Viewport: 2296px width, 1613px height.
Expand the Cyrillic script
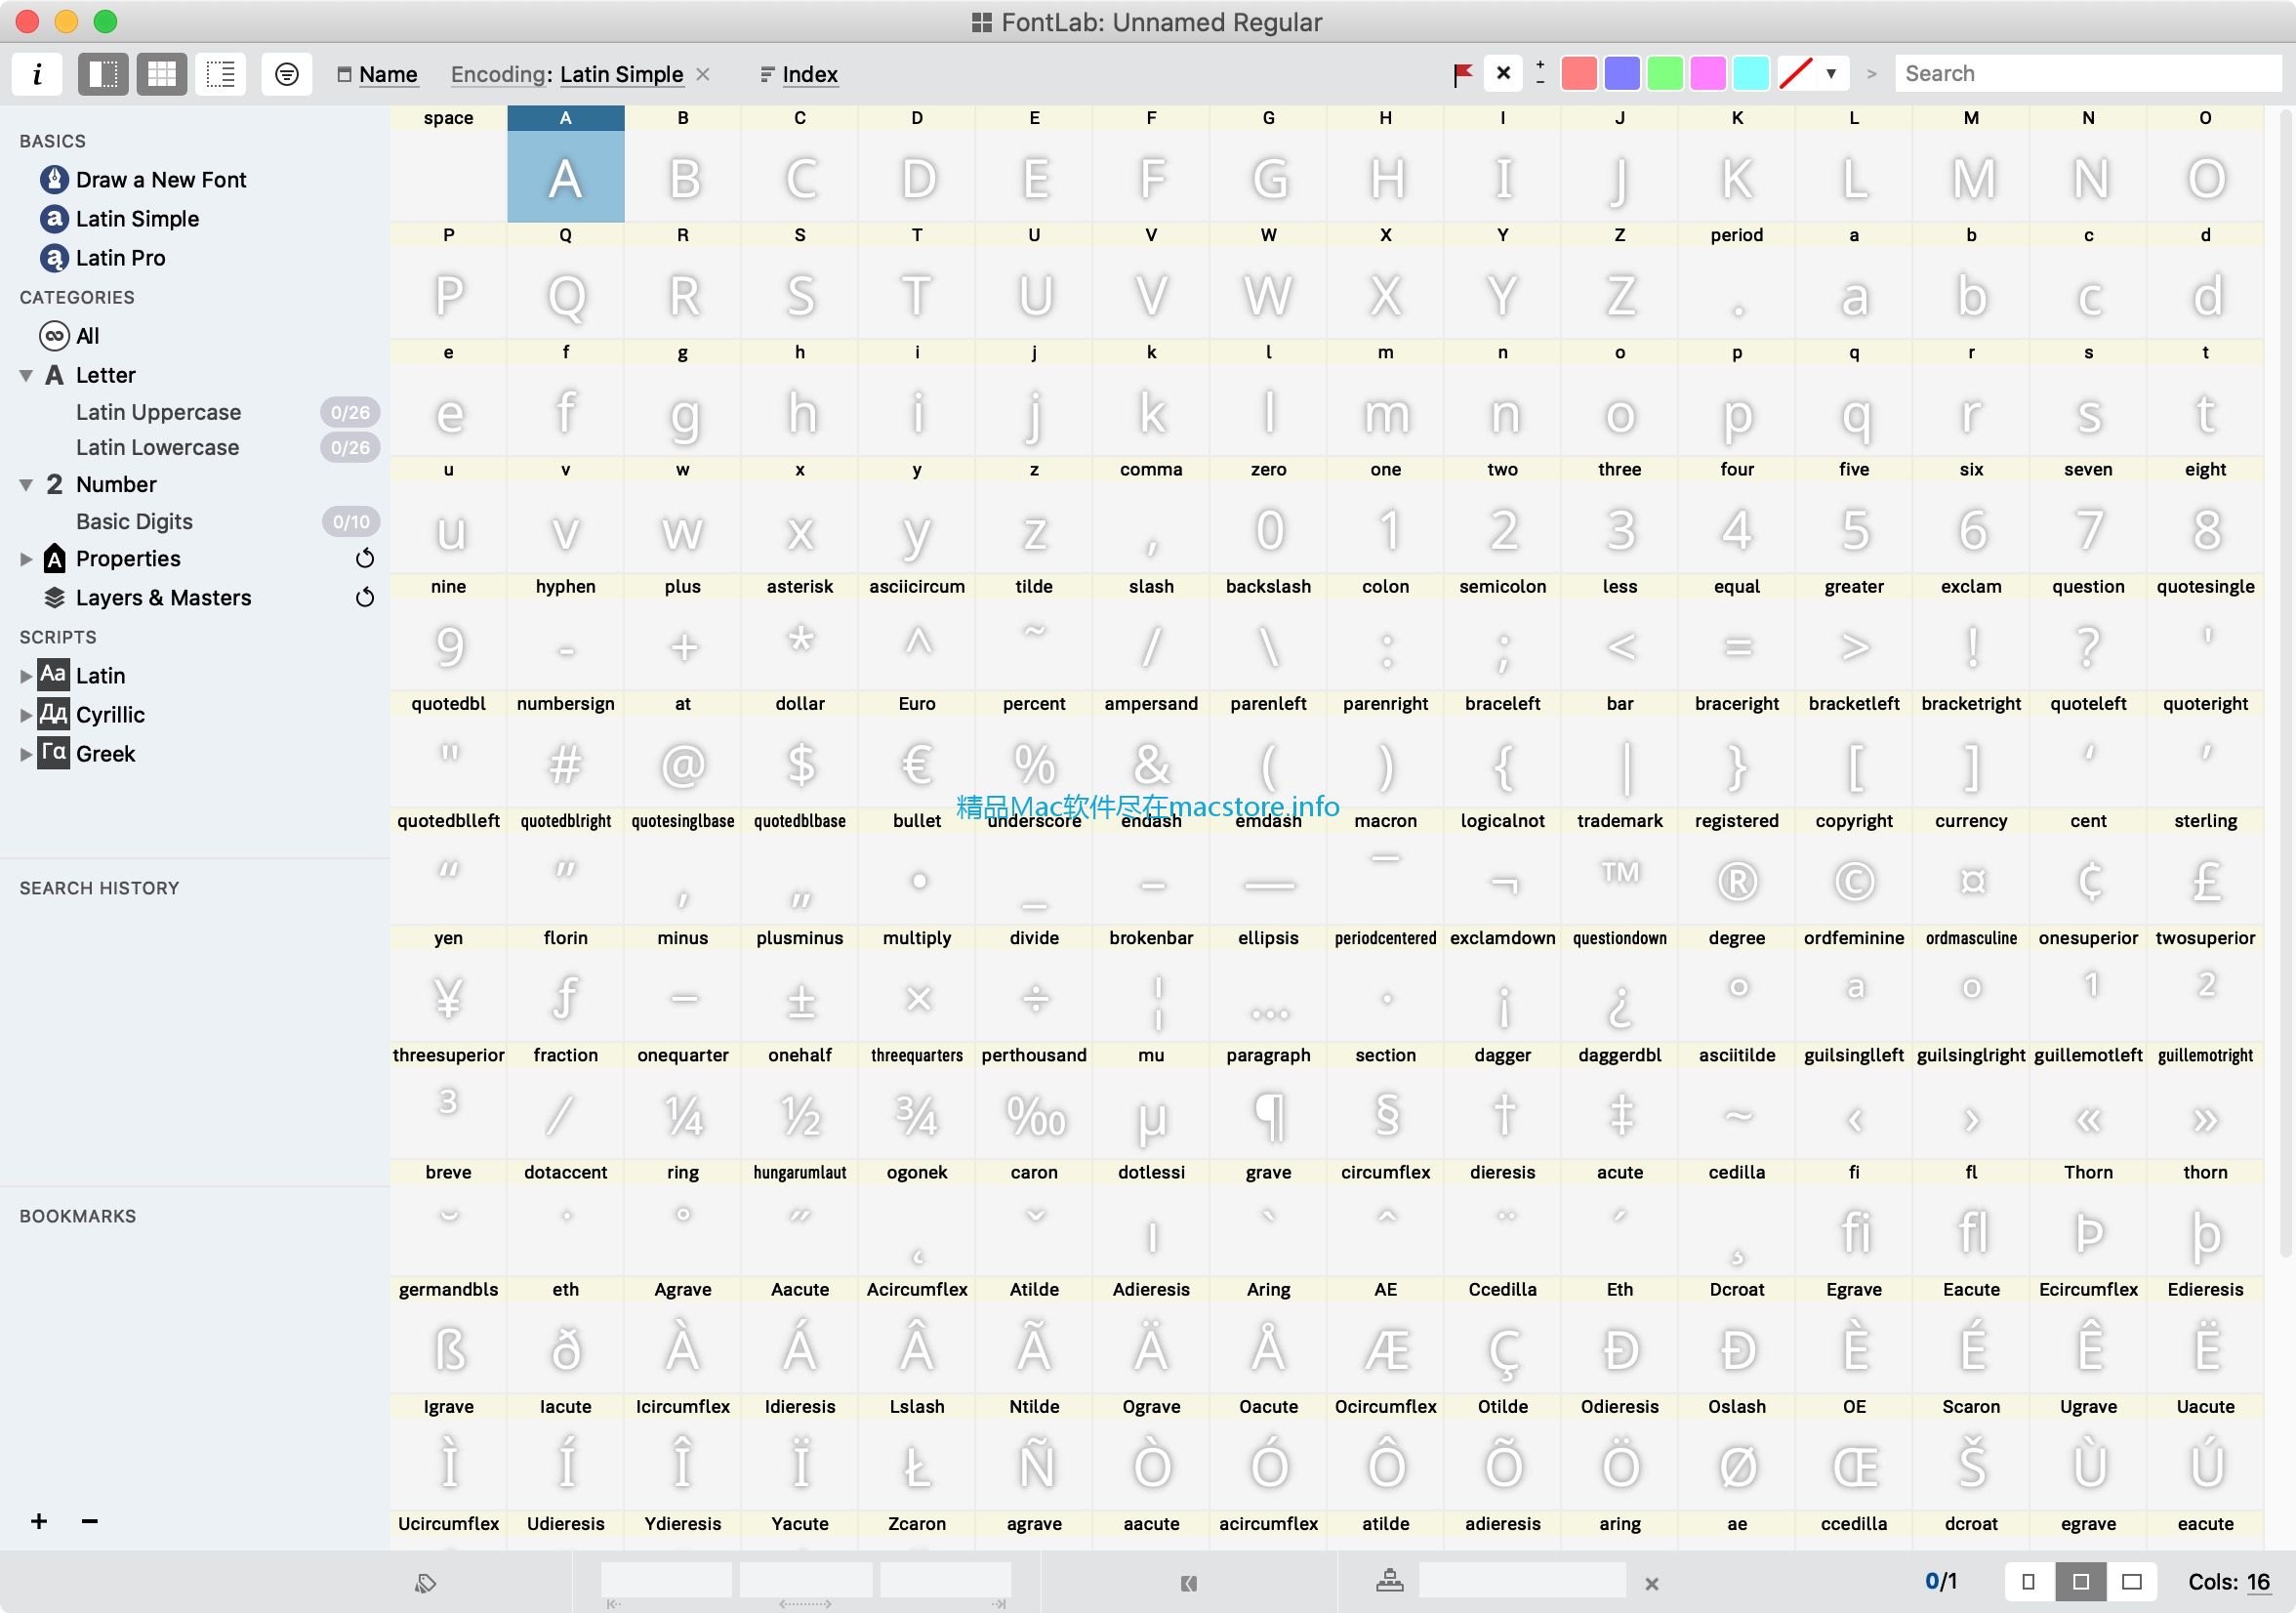click(26, 715)
